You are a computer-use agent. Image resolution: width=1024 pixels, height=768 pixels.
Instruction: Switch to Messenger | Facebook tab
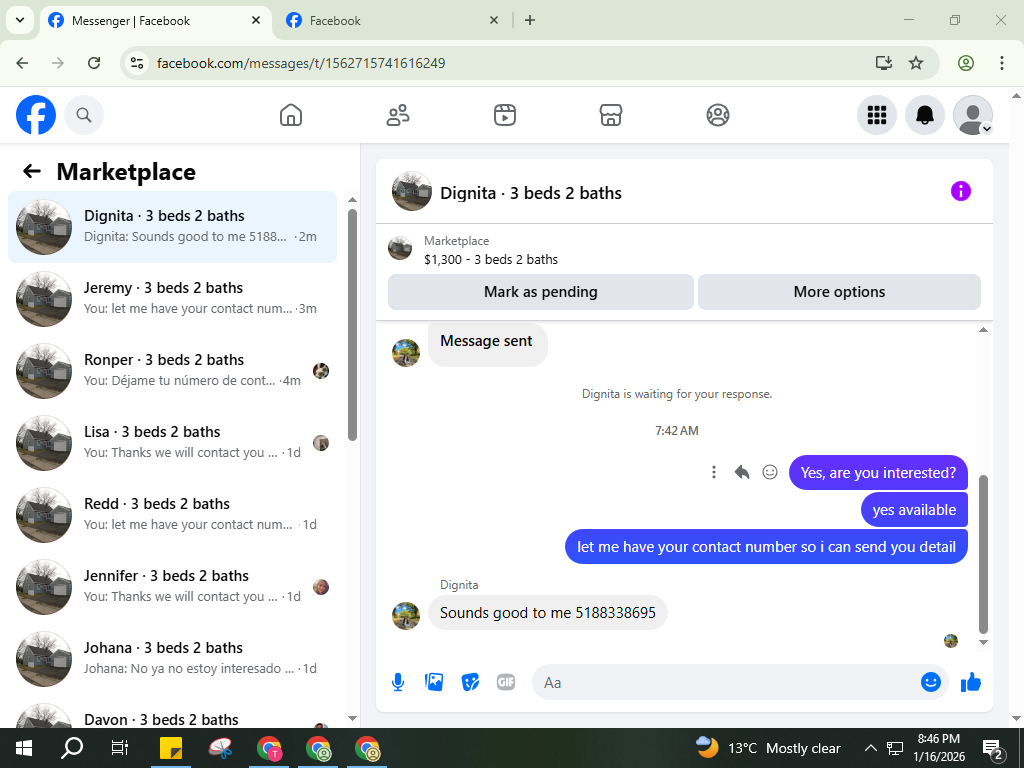tap(155, 21)
